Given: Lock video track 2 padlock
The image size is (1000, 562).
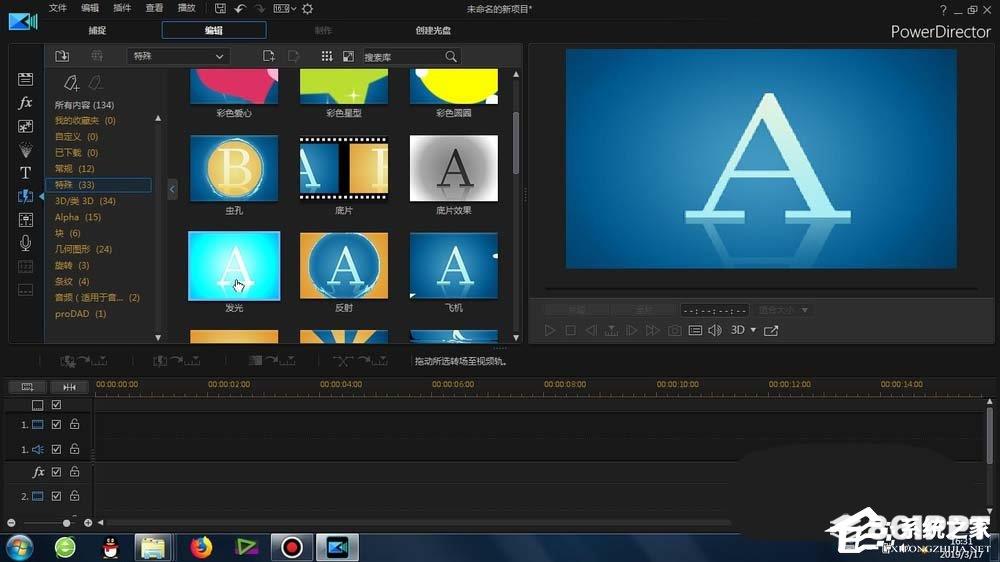Looking at the screenshot, I should tap(75, 495).
